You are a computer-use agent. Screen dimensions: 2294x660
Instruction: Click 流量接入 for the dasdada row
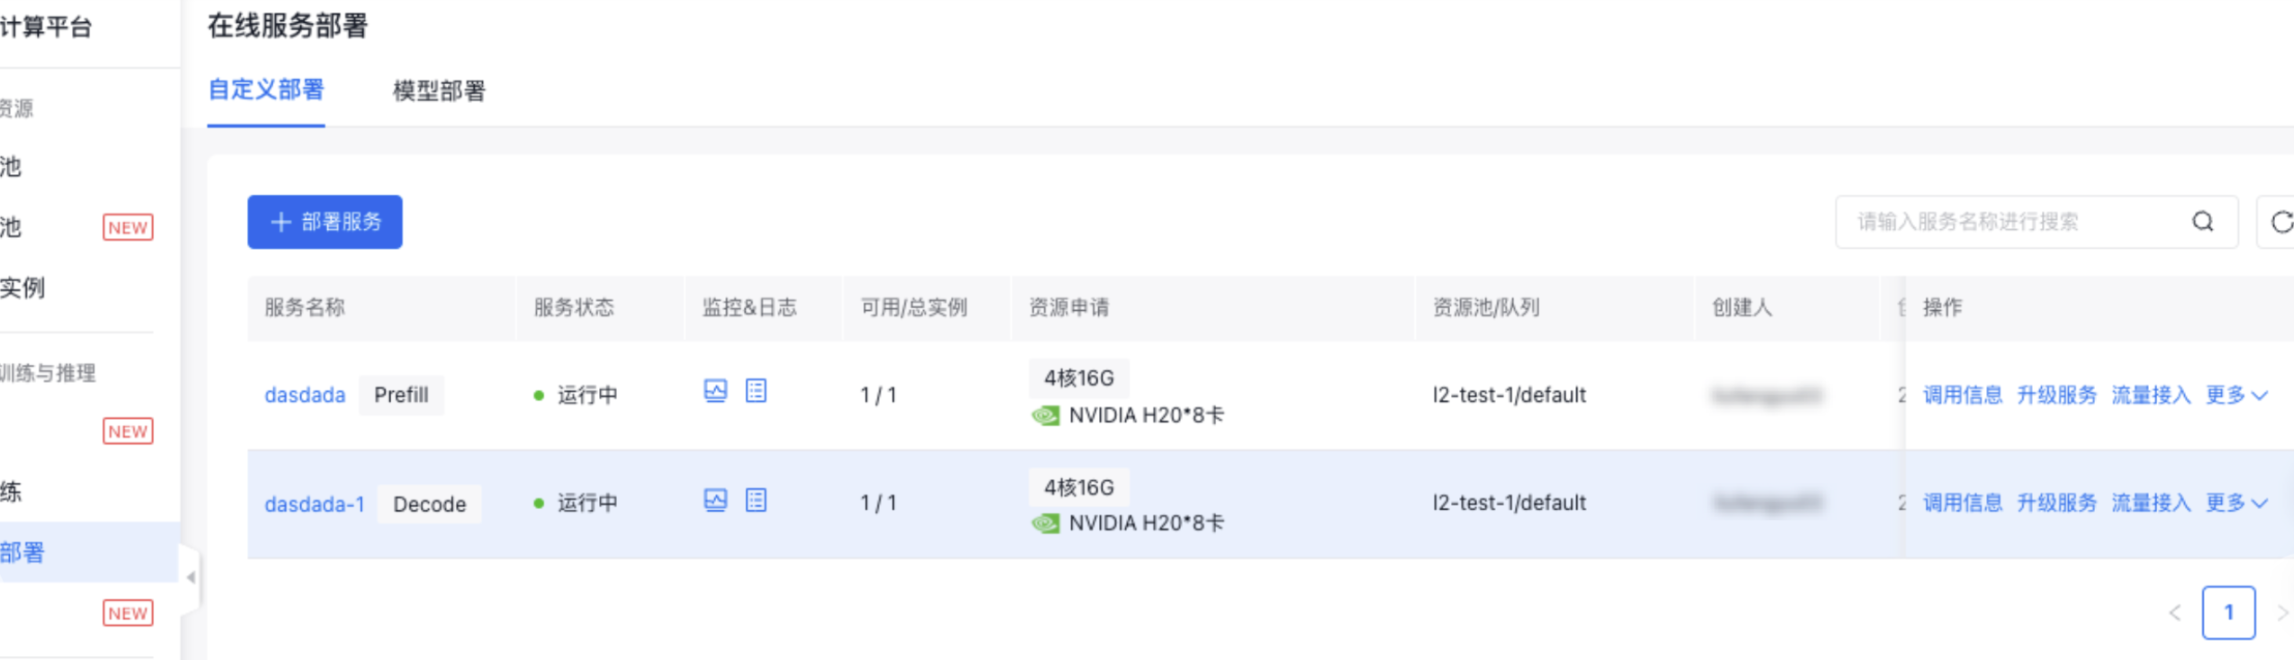point(2151,395)
